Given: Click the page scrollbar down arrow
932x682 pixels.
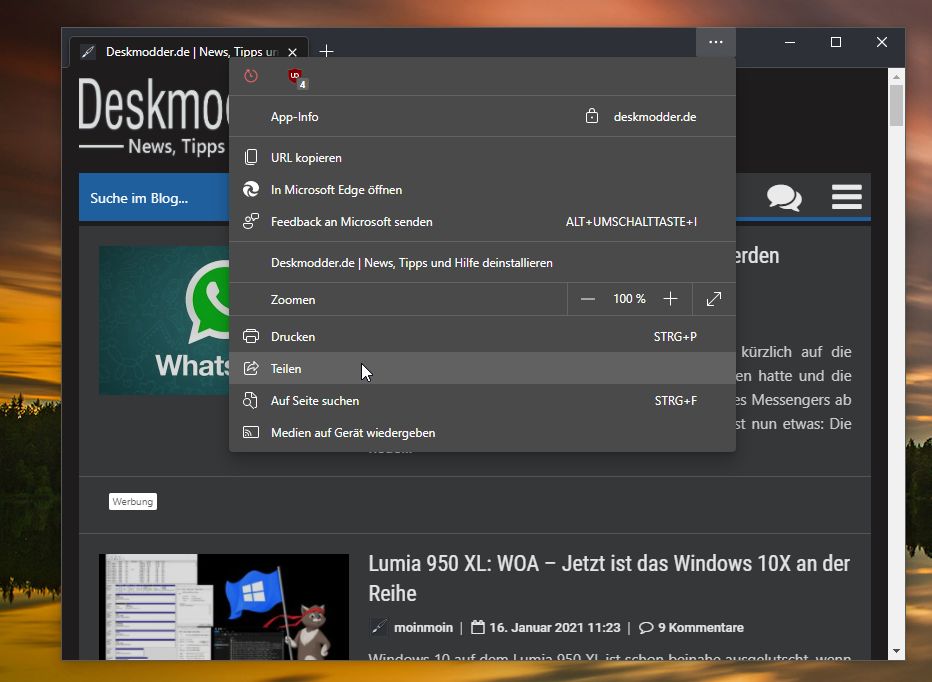Looking at the screenshot, I should (896, 651).
